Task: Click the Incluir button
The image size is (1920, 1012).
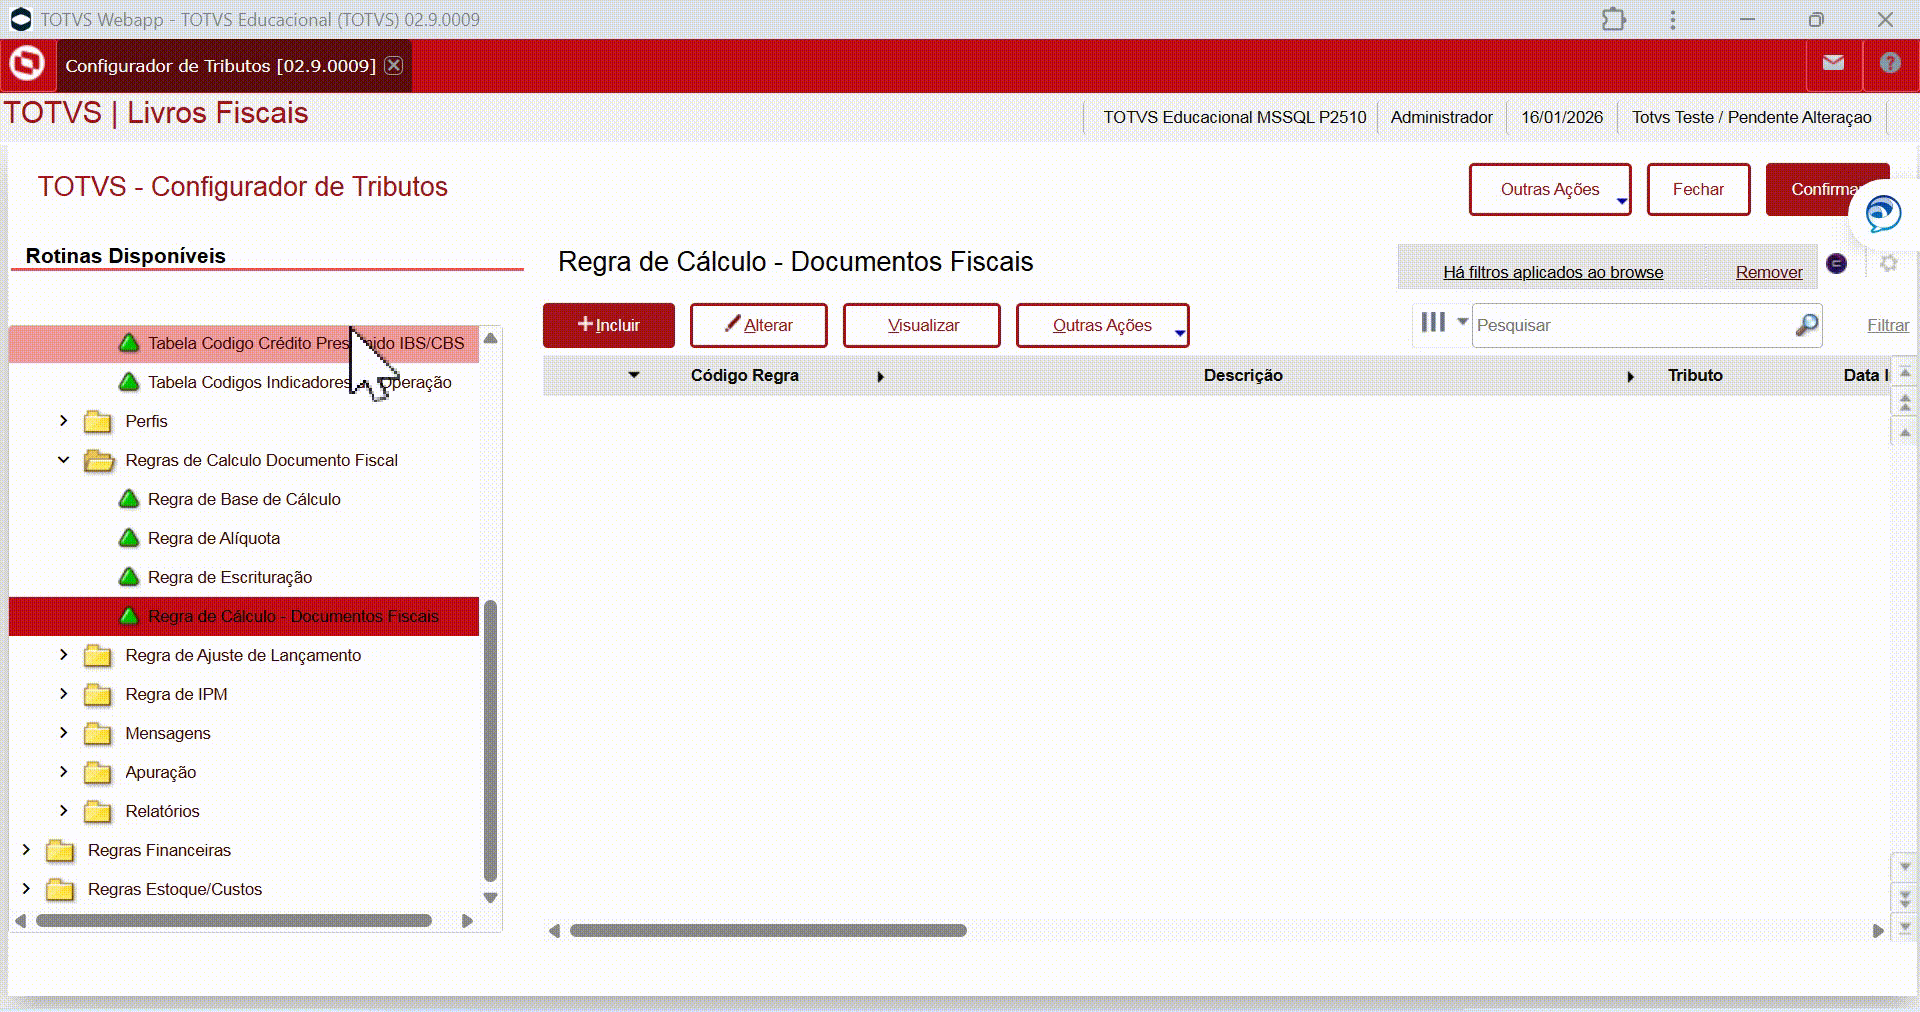Action: [x=609, y=325]
